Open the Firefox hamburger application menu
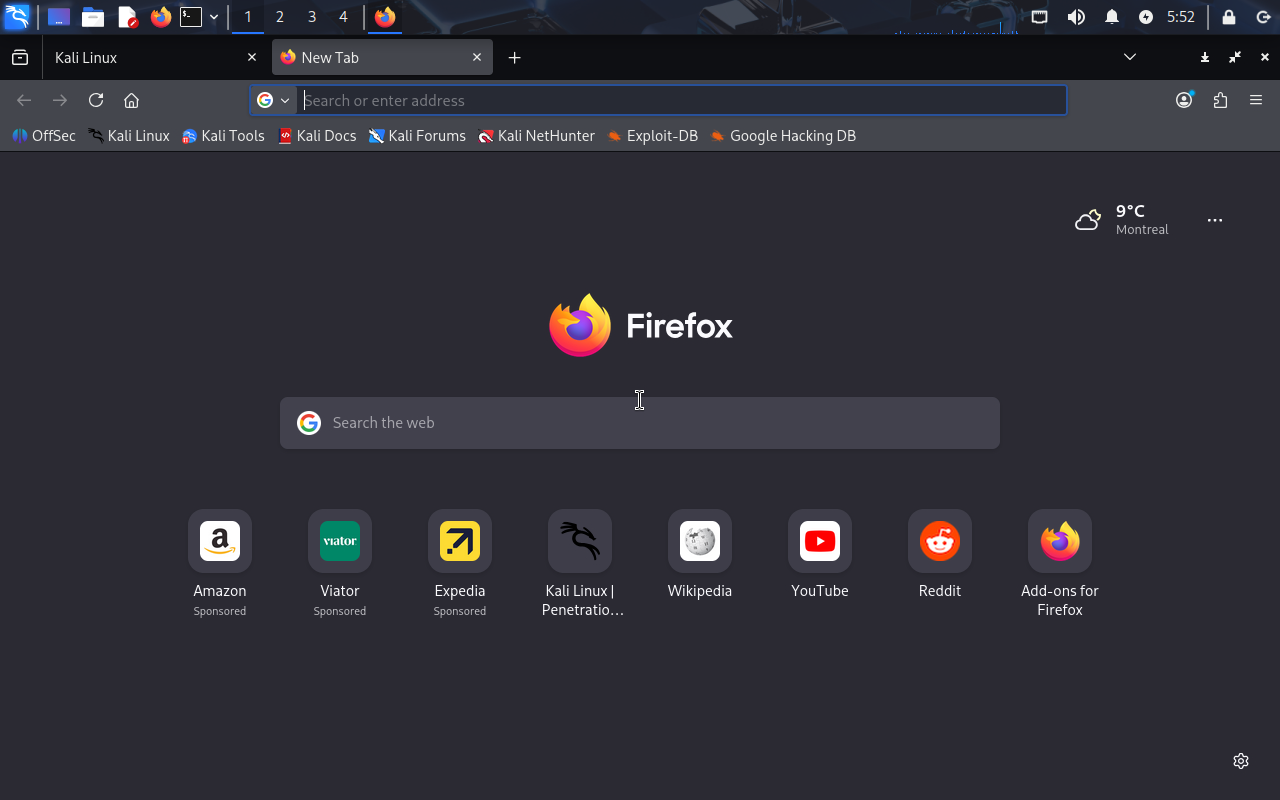Screen dimensions: 1280x800 click(x=1256, y=100)
